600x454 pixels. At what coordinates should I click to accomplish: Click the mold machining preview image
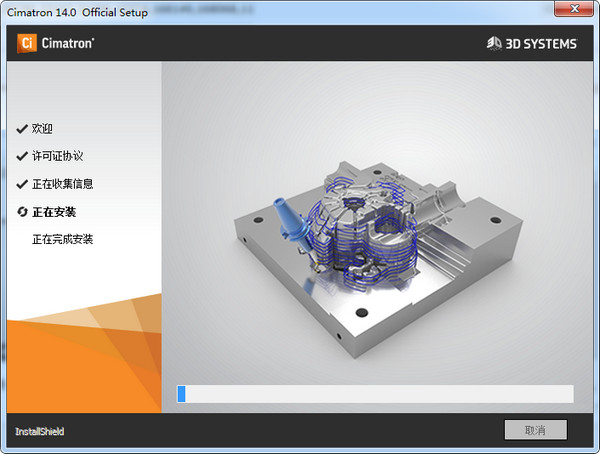tap(378, 259)
